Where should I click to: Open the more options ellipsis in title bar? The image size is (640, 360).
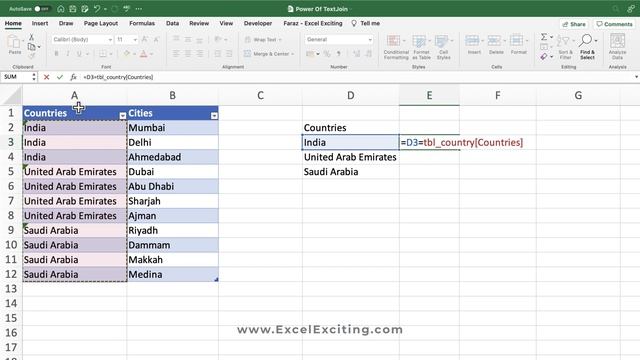tap(139, 9)
